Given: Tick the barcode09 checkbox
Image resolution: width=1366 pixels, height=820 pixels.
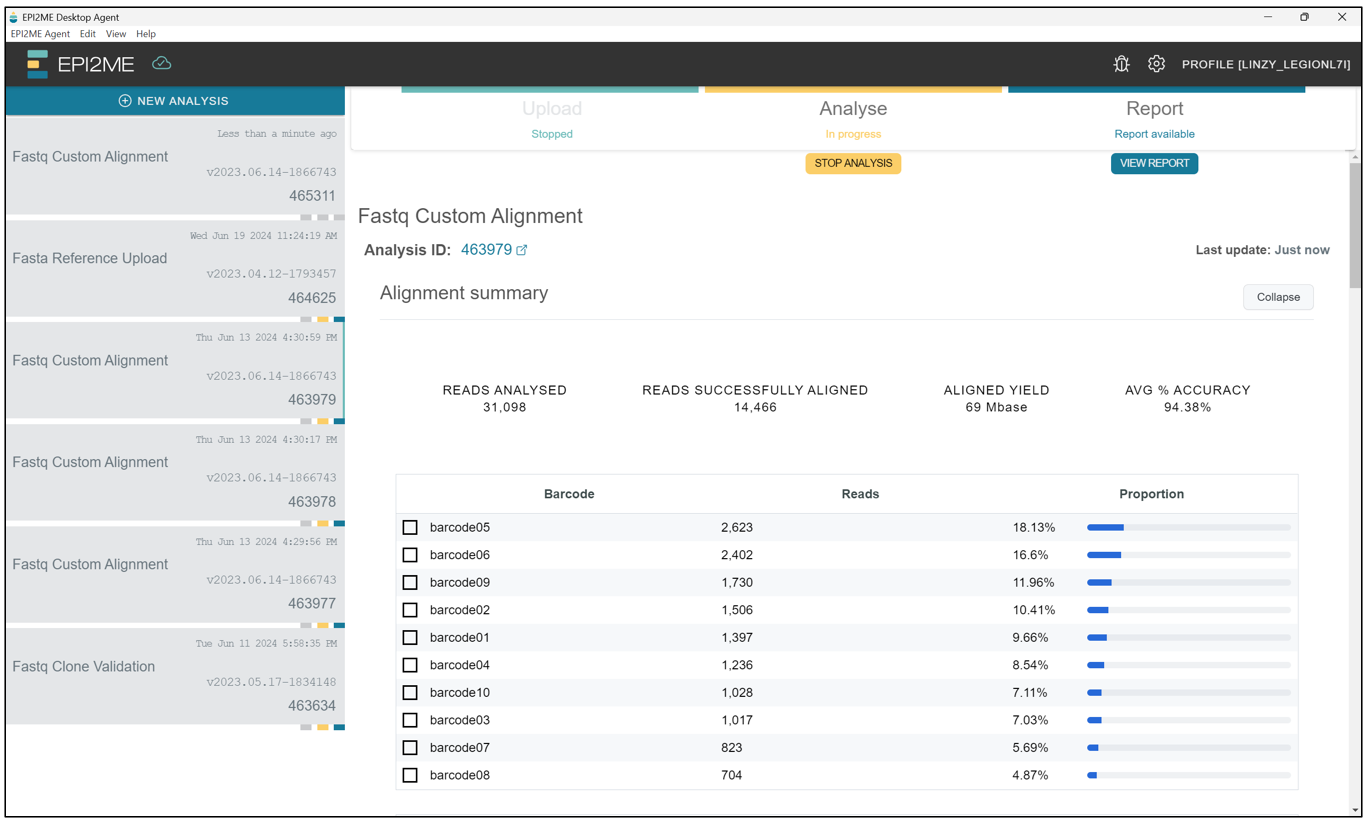Looking at the screenshot, I should (410, 582).
